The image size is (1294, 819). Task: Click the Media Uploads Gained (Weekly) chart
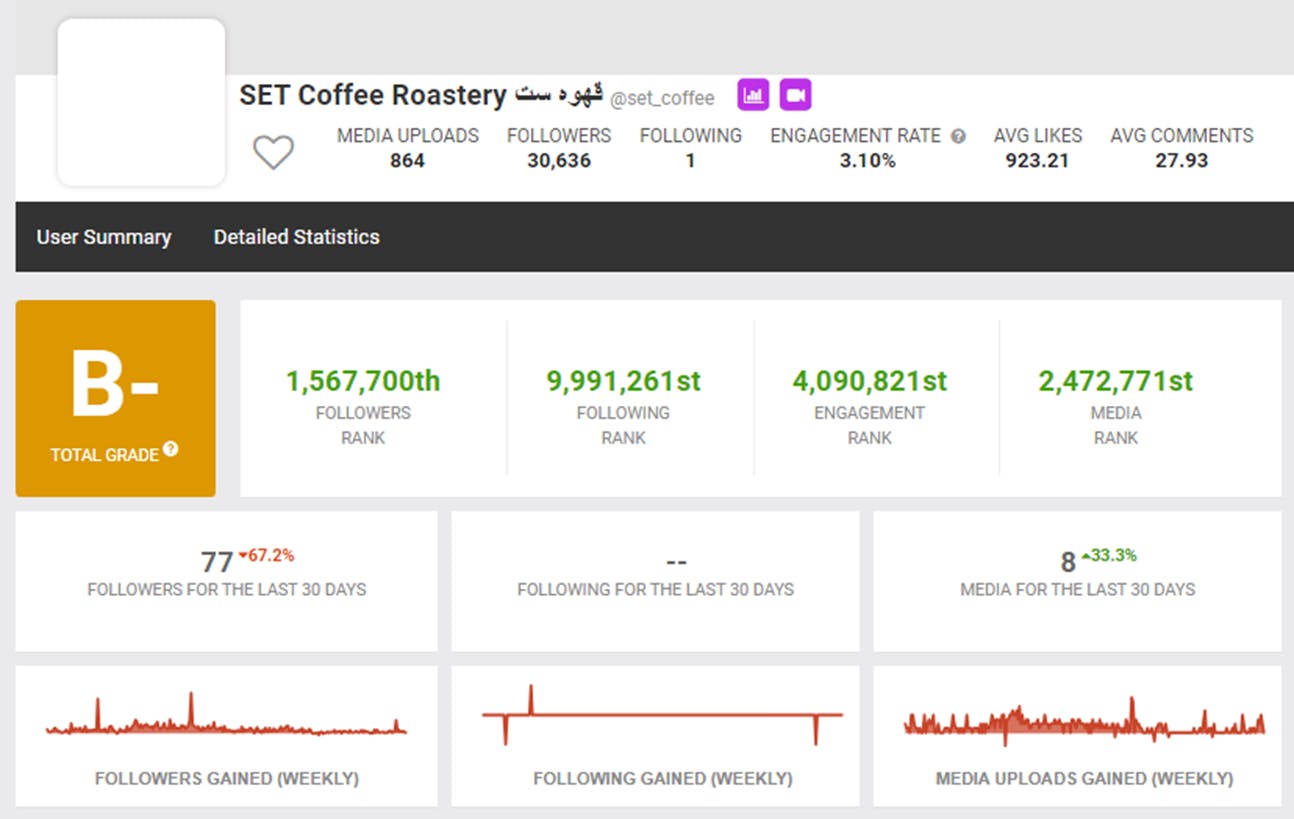(1085, 720)
